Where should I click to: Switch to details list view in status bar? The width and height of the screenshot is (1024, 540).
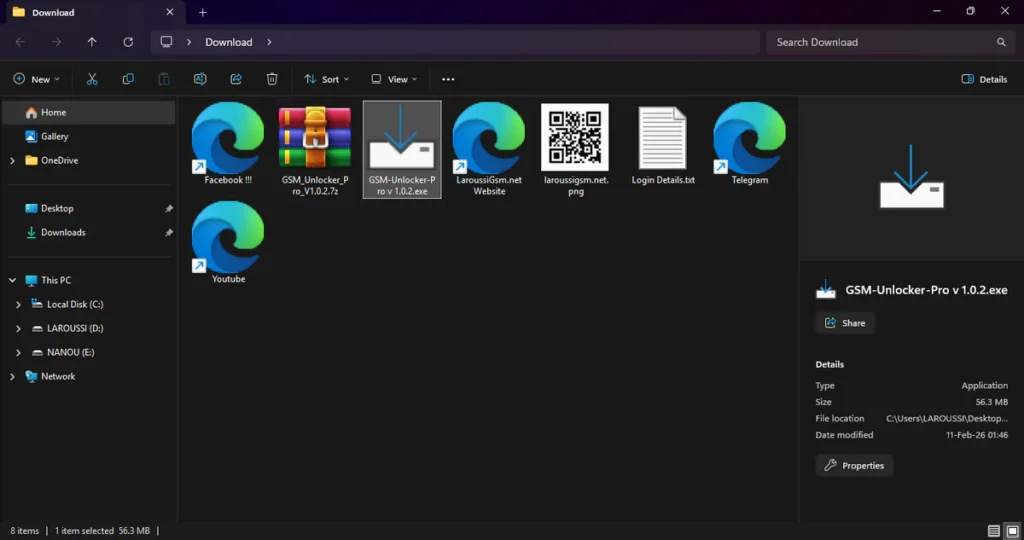[993, 531]
